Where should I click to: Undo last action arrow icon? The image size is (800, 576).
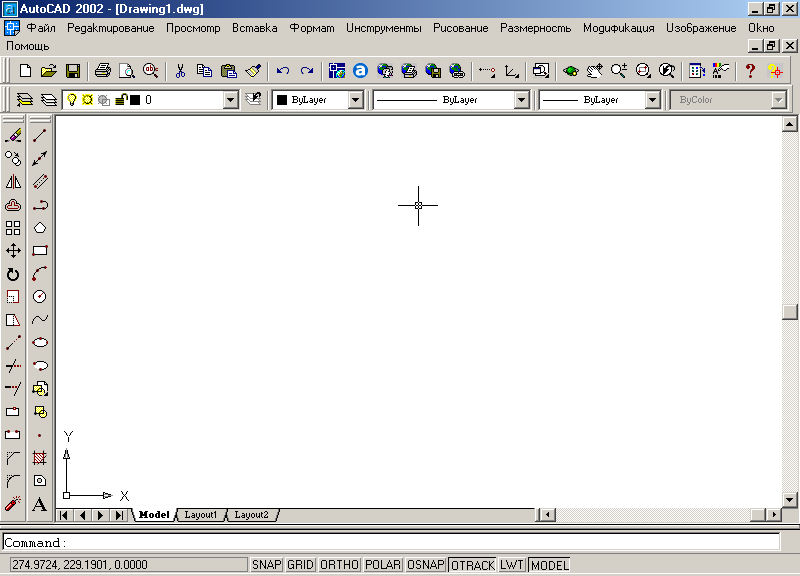tap(283, 70)
